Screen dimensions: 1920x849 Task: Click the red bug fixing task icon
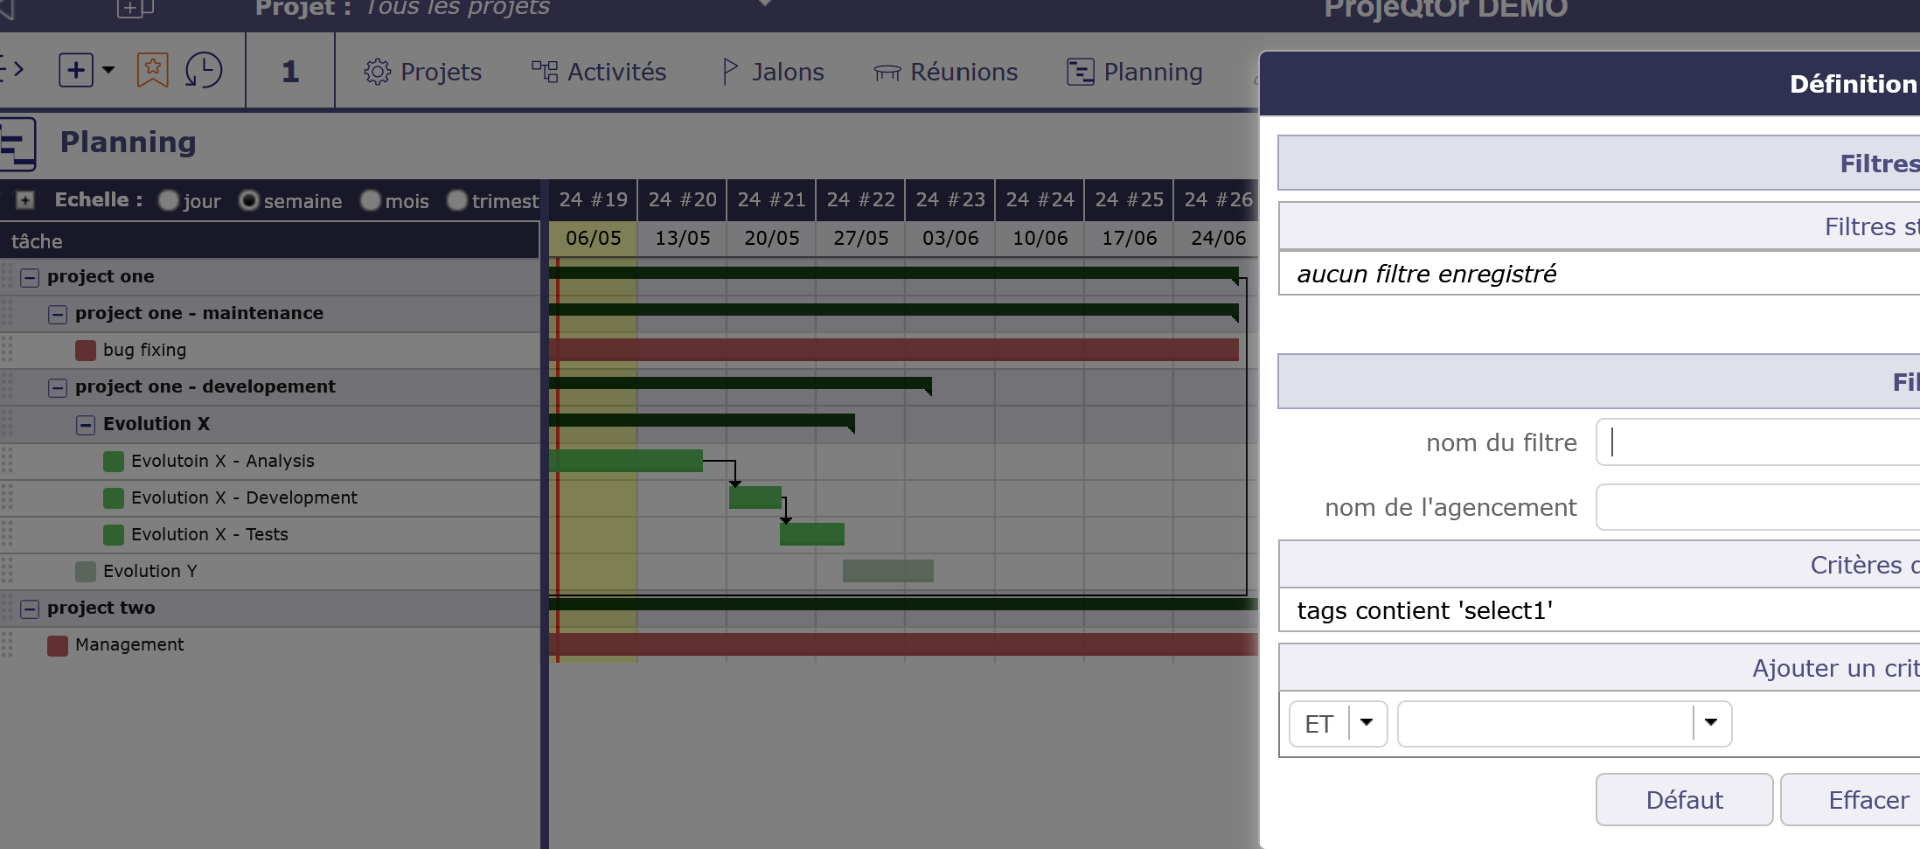pyautogui.click(x=86, y=350)
